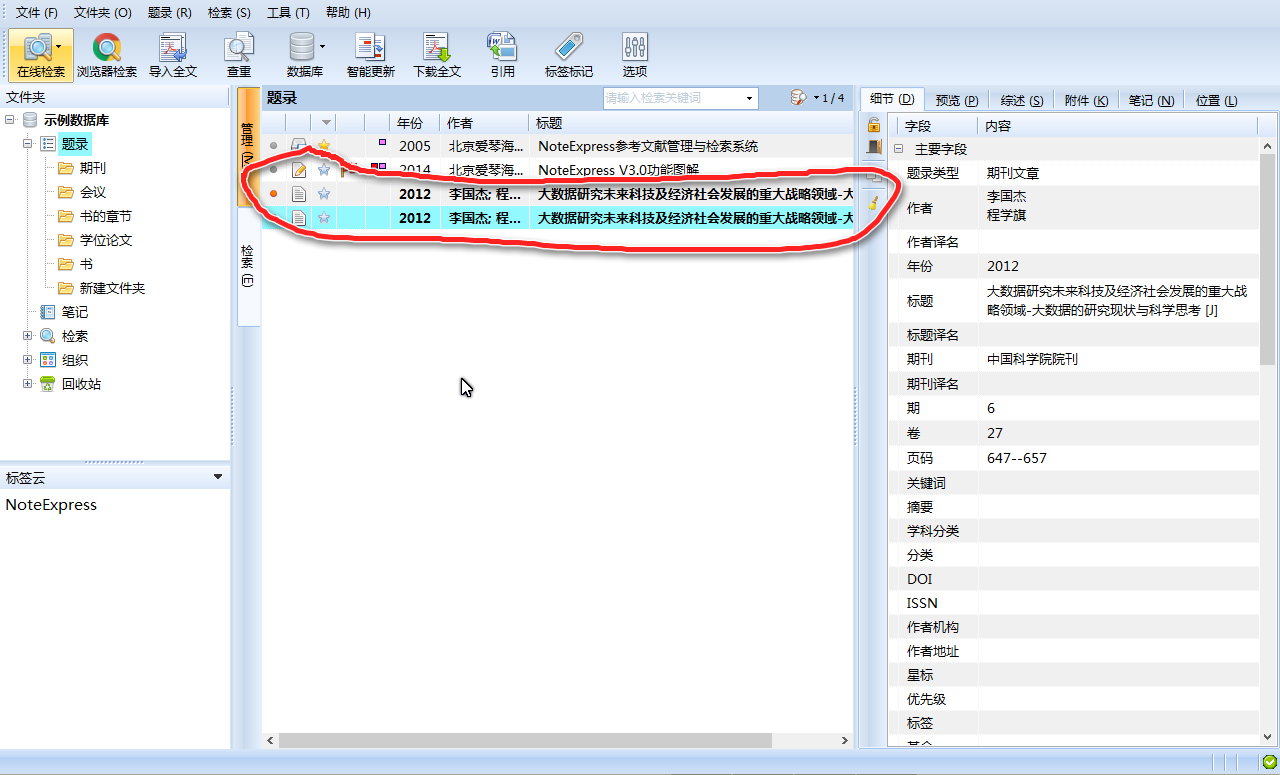Select the vertical 检索 side tab
This screenshot has height=775, width=1280.
coord(248,266)
